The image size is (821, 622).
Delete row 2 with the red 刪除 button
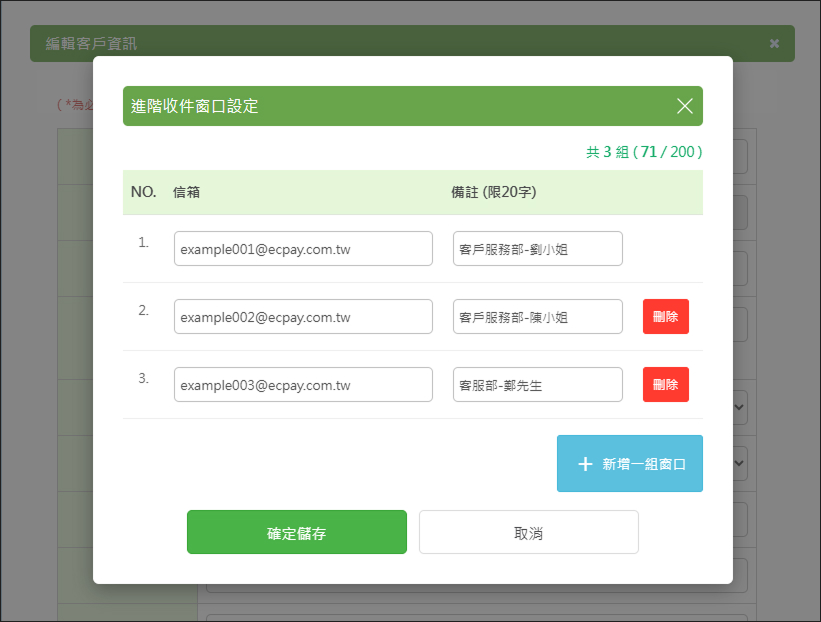(x=665, y=316)
